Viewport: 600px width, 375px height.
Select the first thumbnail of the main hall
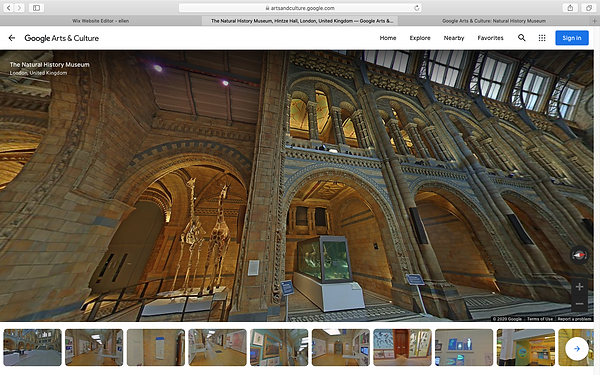33,347
